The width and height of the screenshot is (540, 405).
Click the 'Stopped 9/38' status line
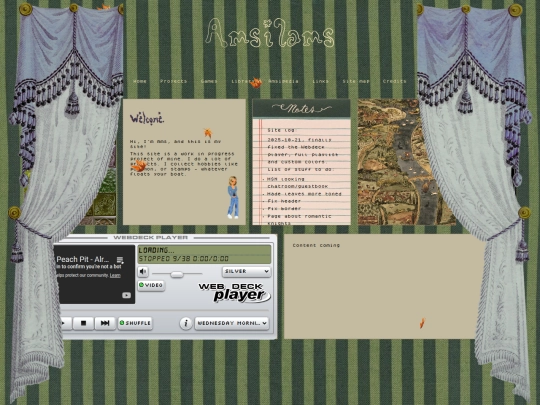pyautogui.click(x=184, y=259)
